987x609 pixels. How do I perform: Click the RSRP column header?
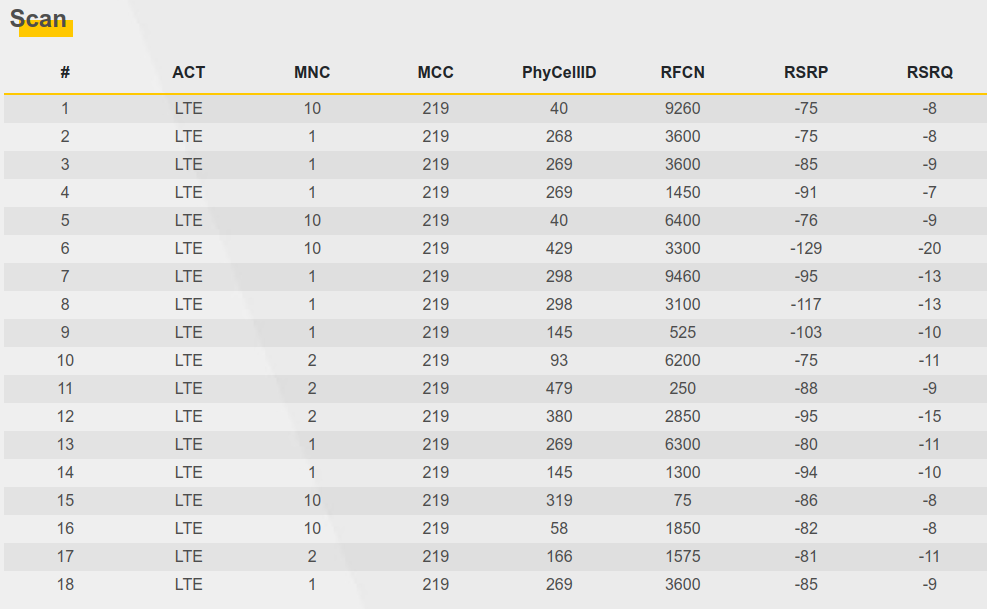pyautogui.click(x=806, y=72)
